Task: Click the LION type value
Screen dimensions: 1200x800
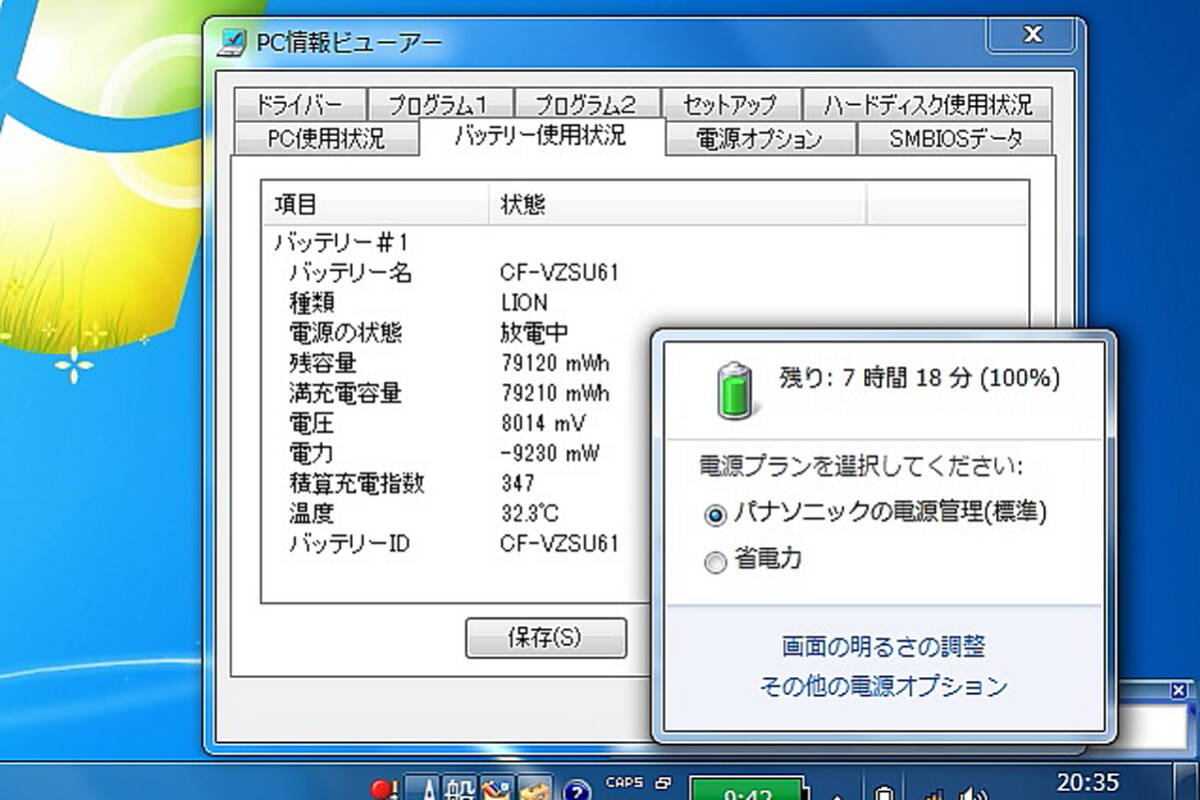Action: click(x=524, y=302)
